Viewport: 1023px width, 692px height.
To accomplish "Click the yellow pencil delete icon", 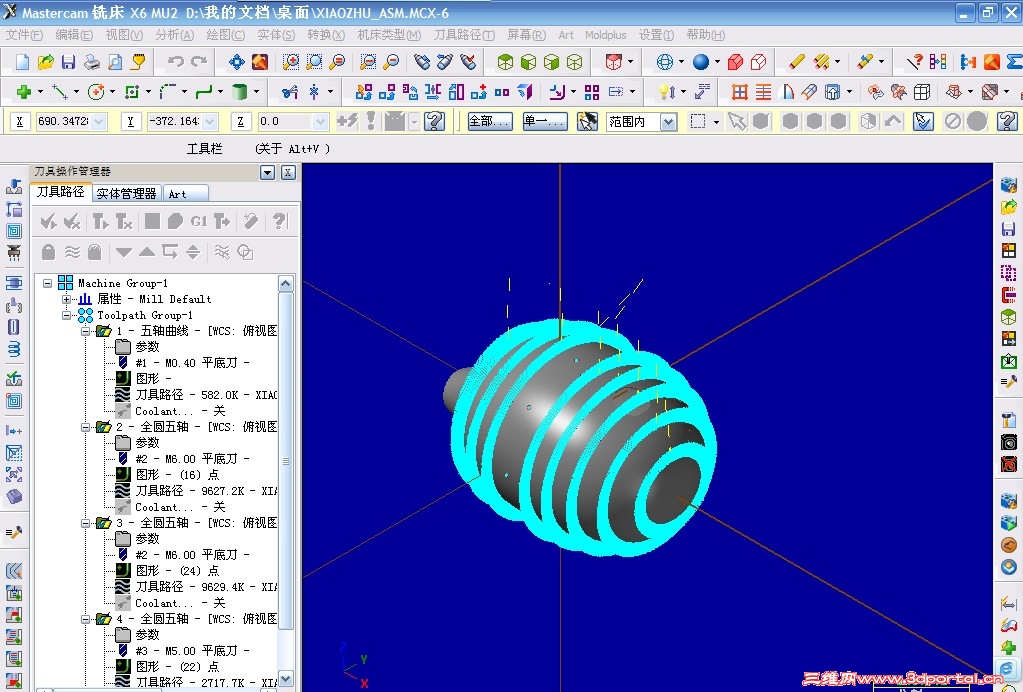I will (x=797, y=62).
